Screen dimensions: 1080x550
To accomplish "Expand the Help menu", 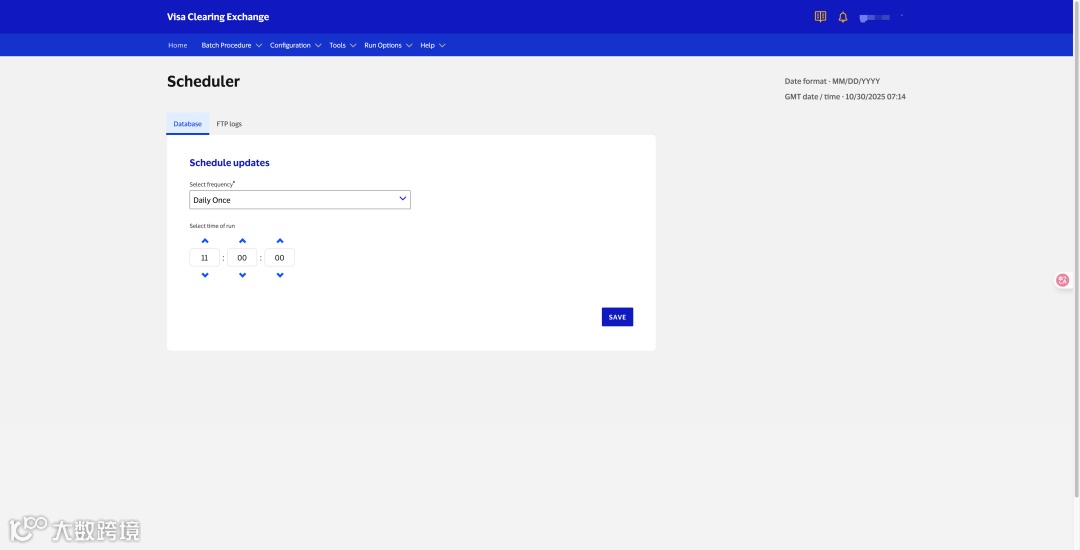I will (433, 45).
